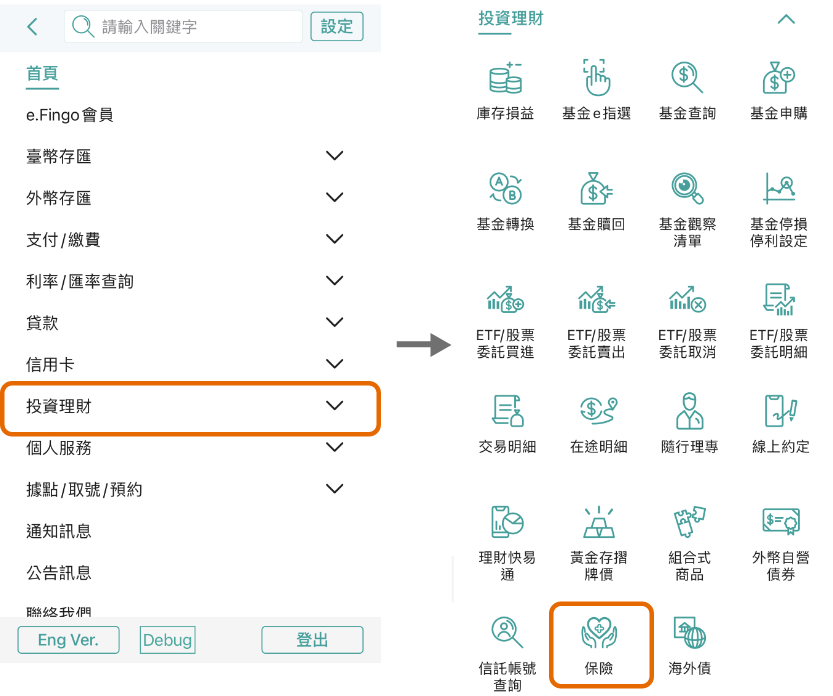Expand the 個人服務 menu chevron

tap(334, 447)
